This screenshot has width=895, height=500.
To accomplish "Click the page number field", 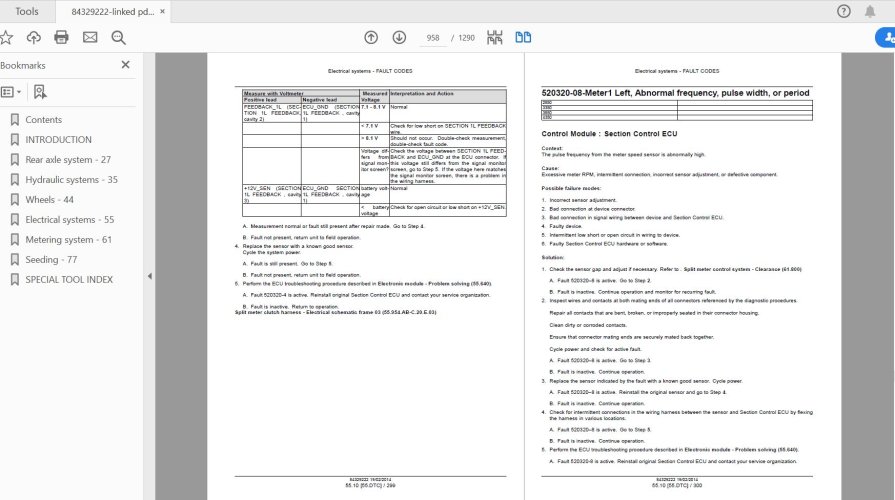I will pos(434,38).
